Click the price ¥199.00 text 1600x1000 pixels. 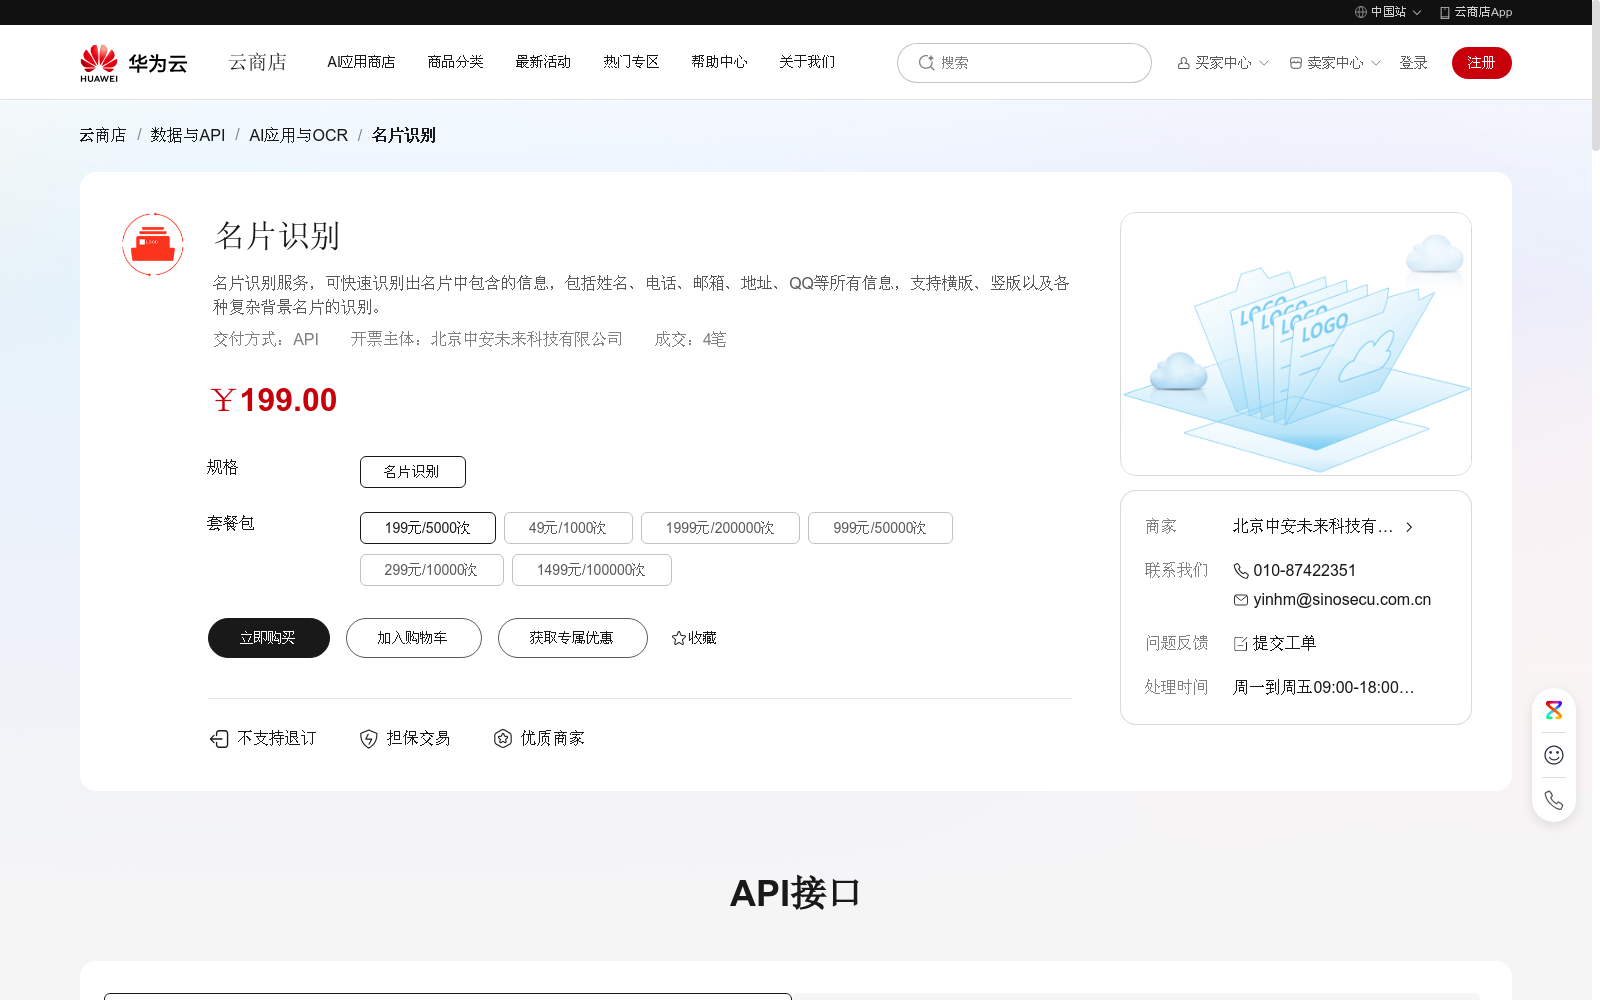click(x=274, y=400)
